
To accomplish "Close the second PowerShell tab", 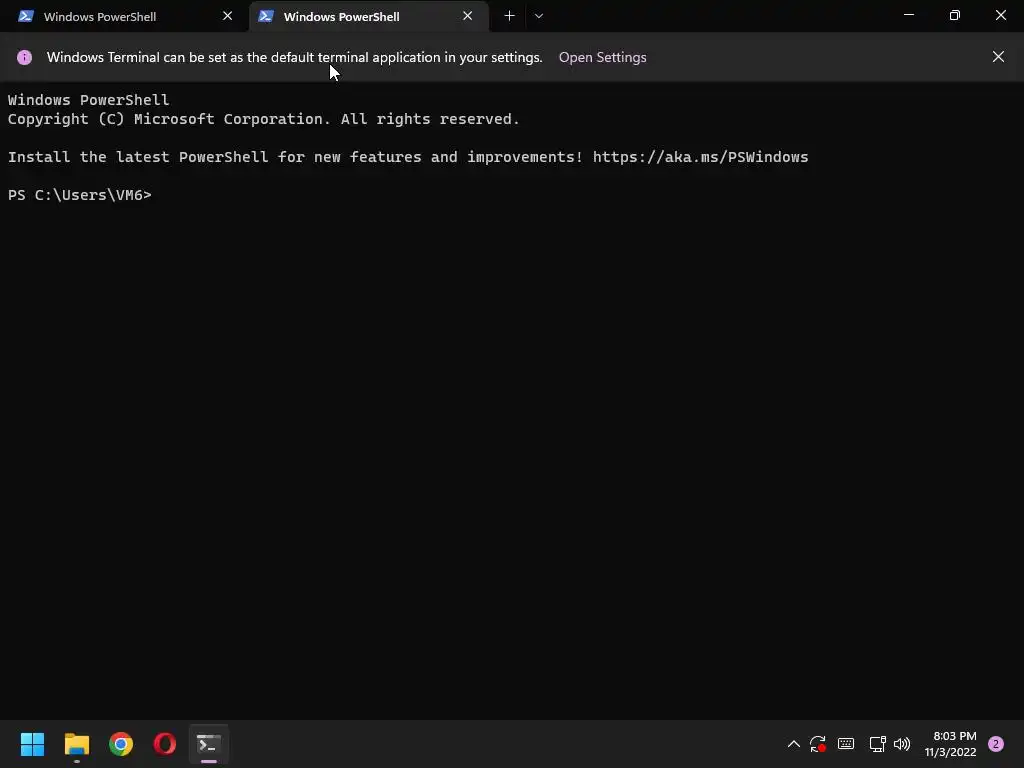I will coord(467,16).
